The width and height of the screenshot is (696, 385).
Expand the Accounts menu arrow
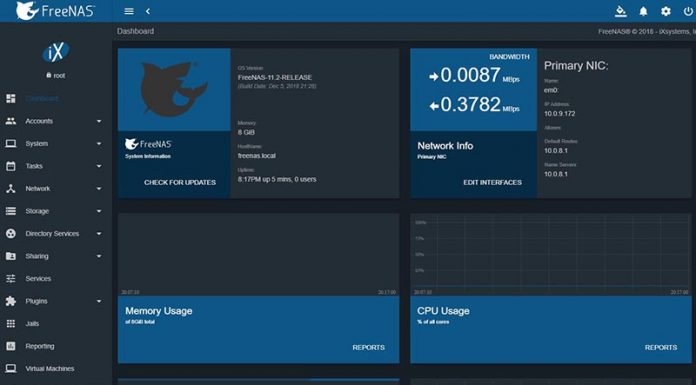pyautogui.click(x=99, y=121)
